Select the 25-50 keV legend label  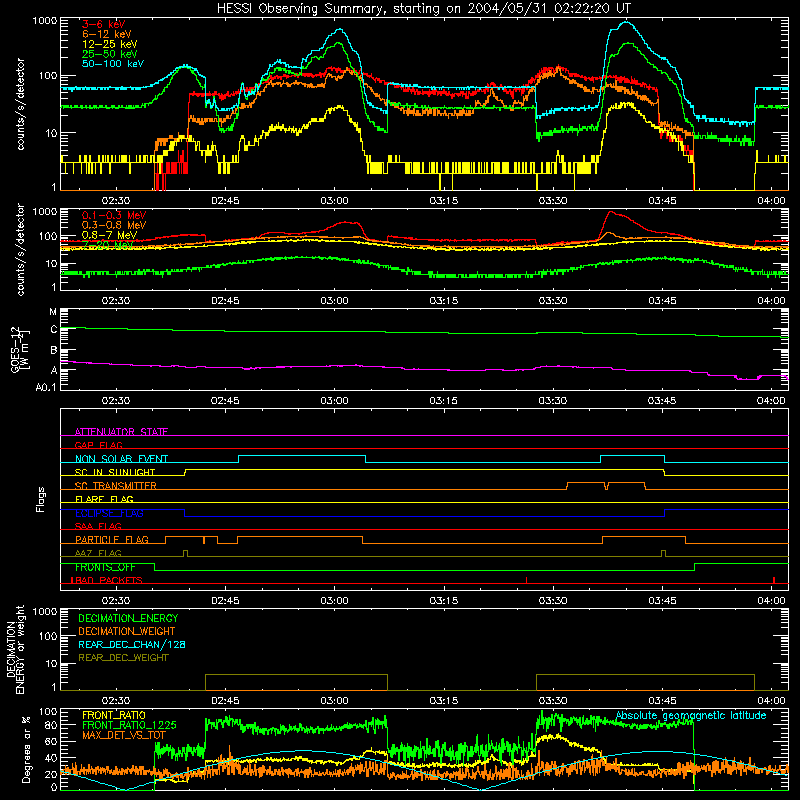pos(110,54)
